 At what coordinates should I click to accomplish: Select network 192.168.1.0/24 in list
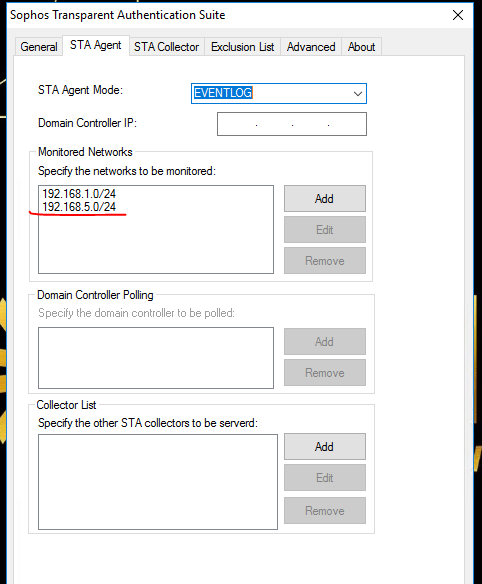point(79,194)
